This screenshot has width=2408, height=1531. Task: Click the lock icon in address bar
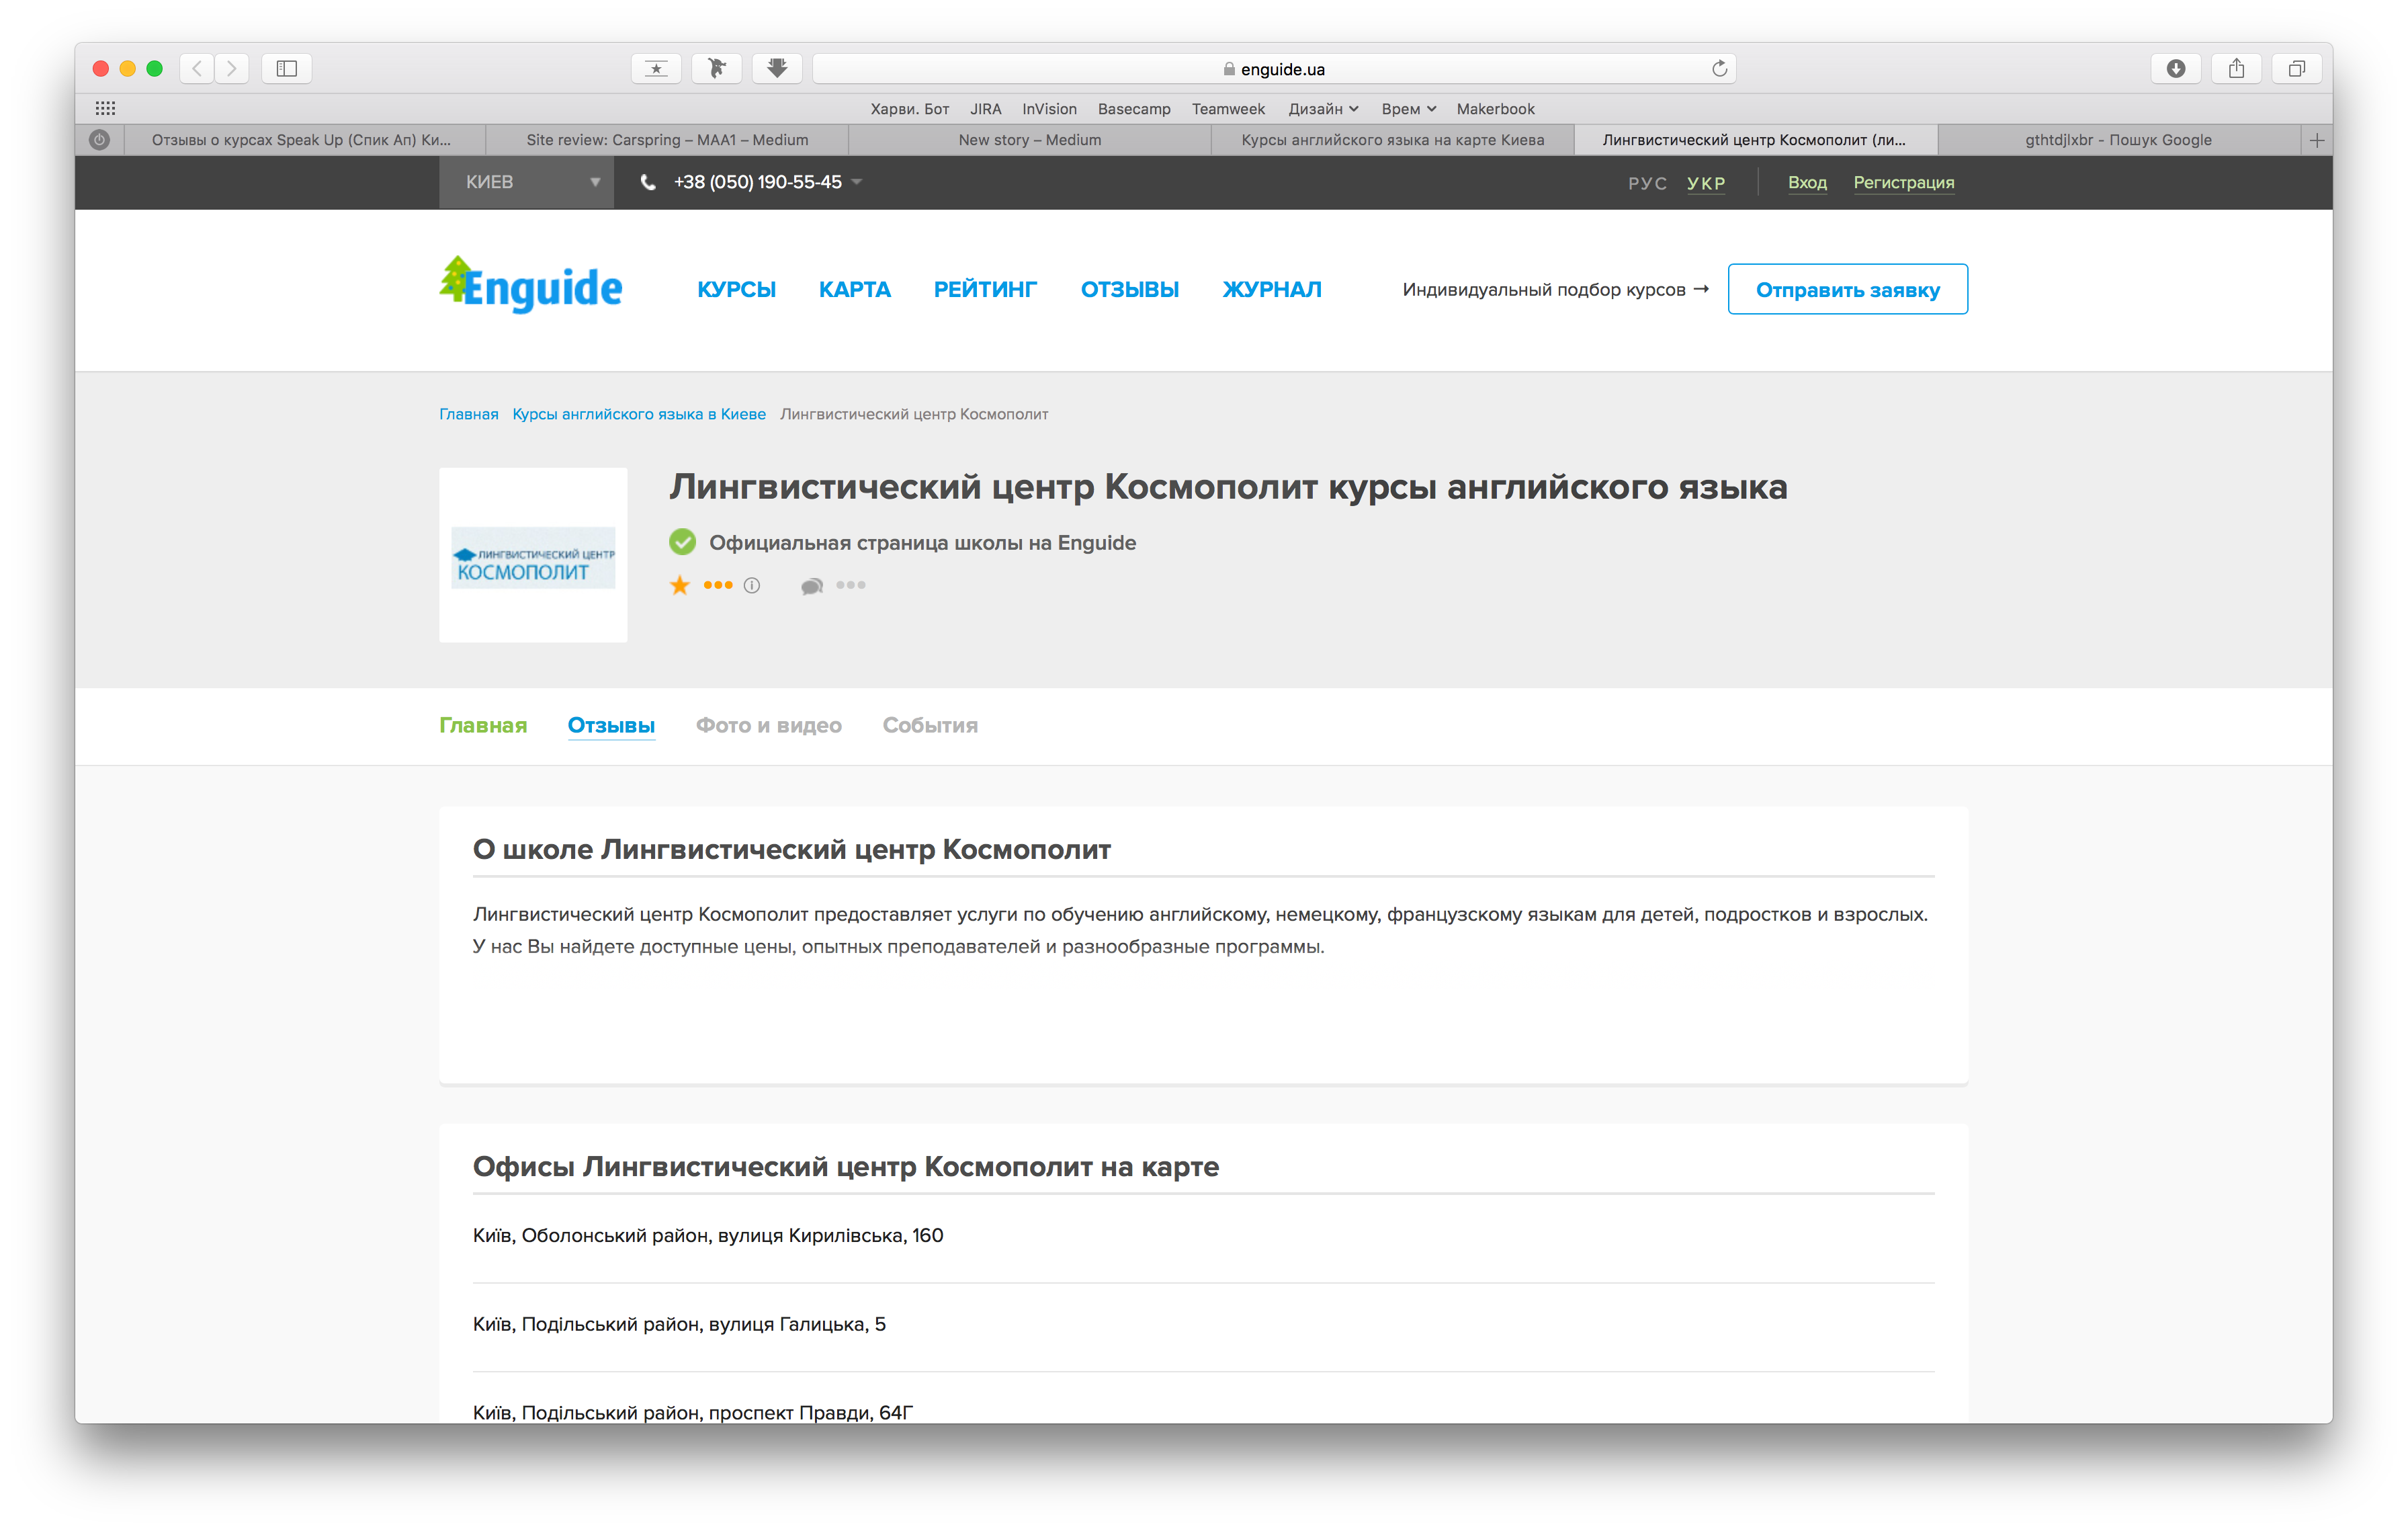coord(1229,69)
